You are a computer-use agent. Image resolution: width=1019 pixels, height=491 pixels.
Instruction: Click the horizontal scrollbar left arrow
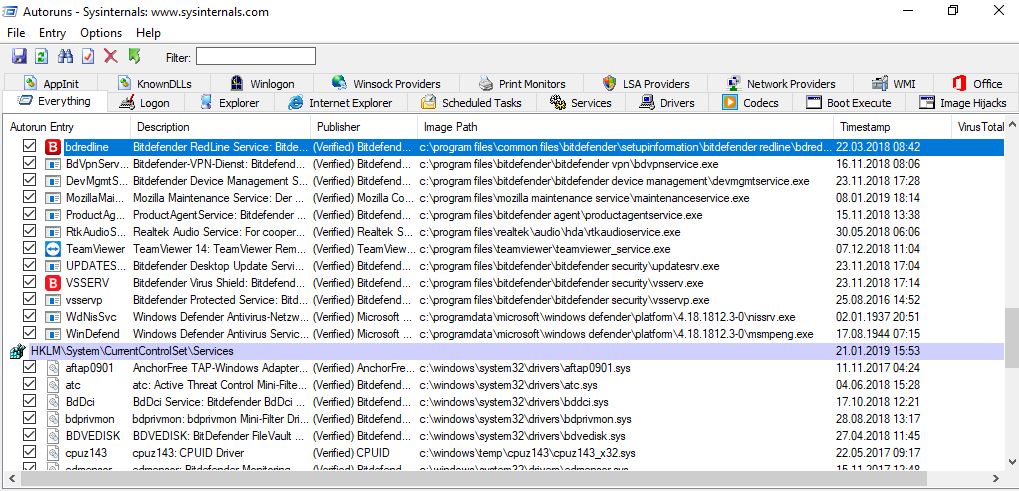[x=10, y=478]
